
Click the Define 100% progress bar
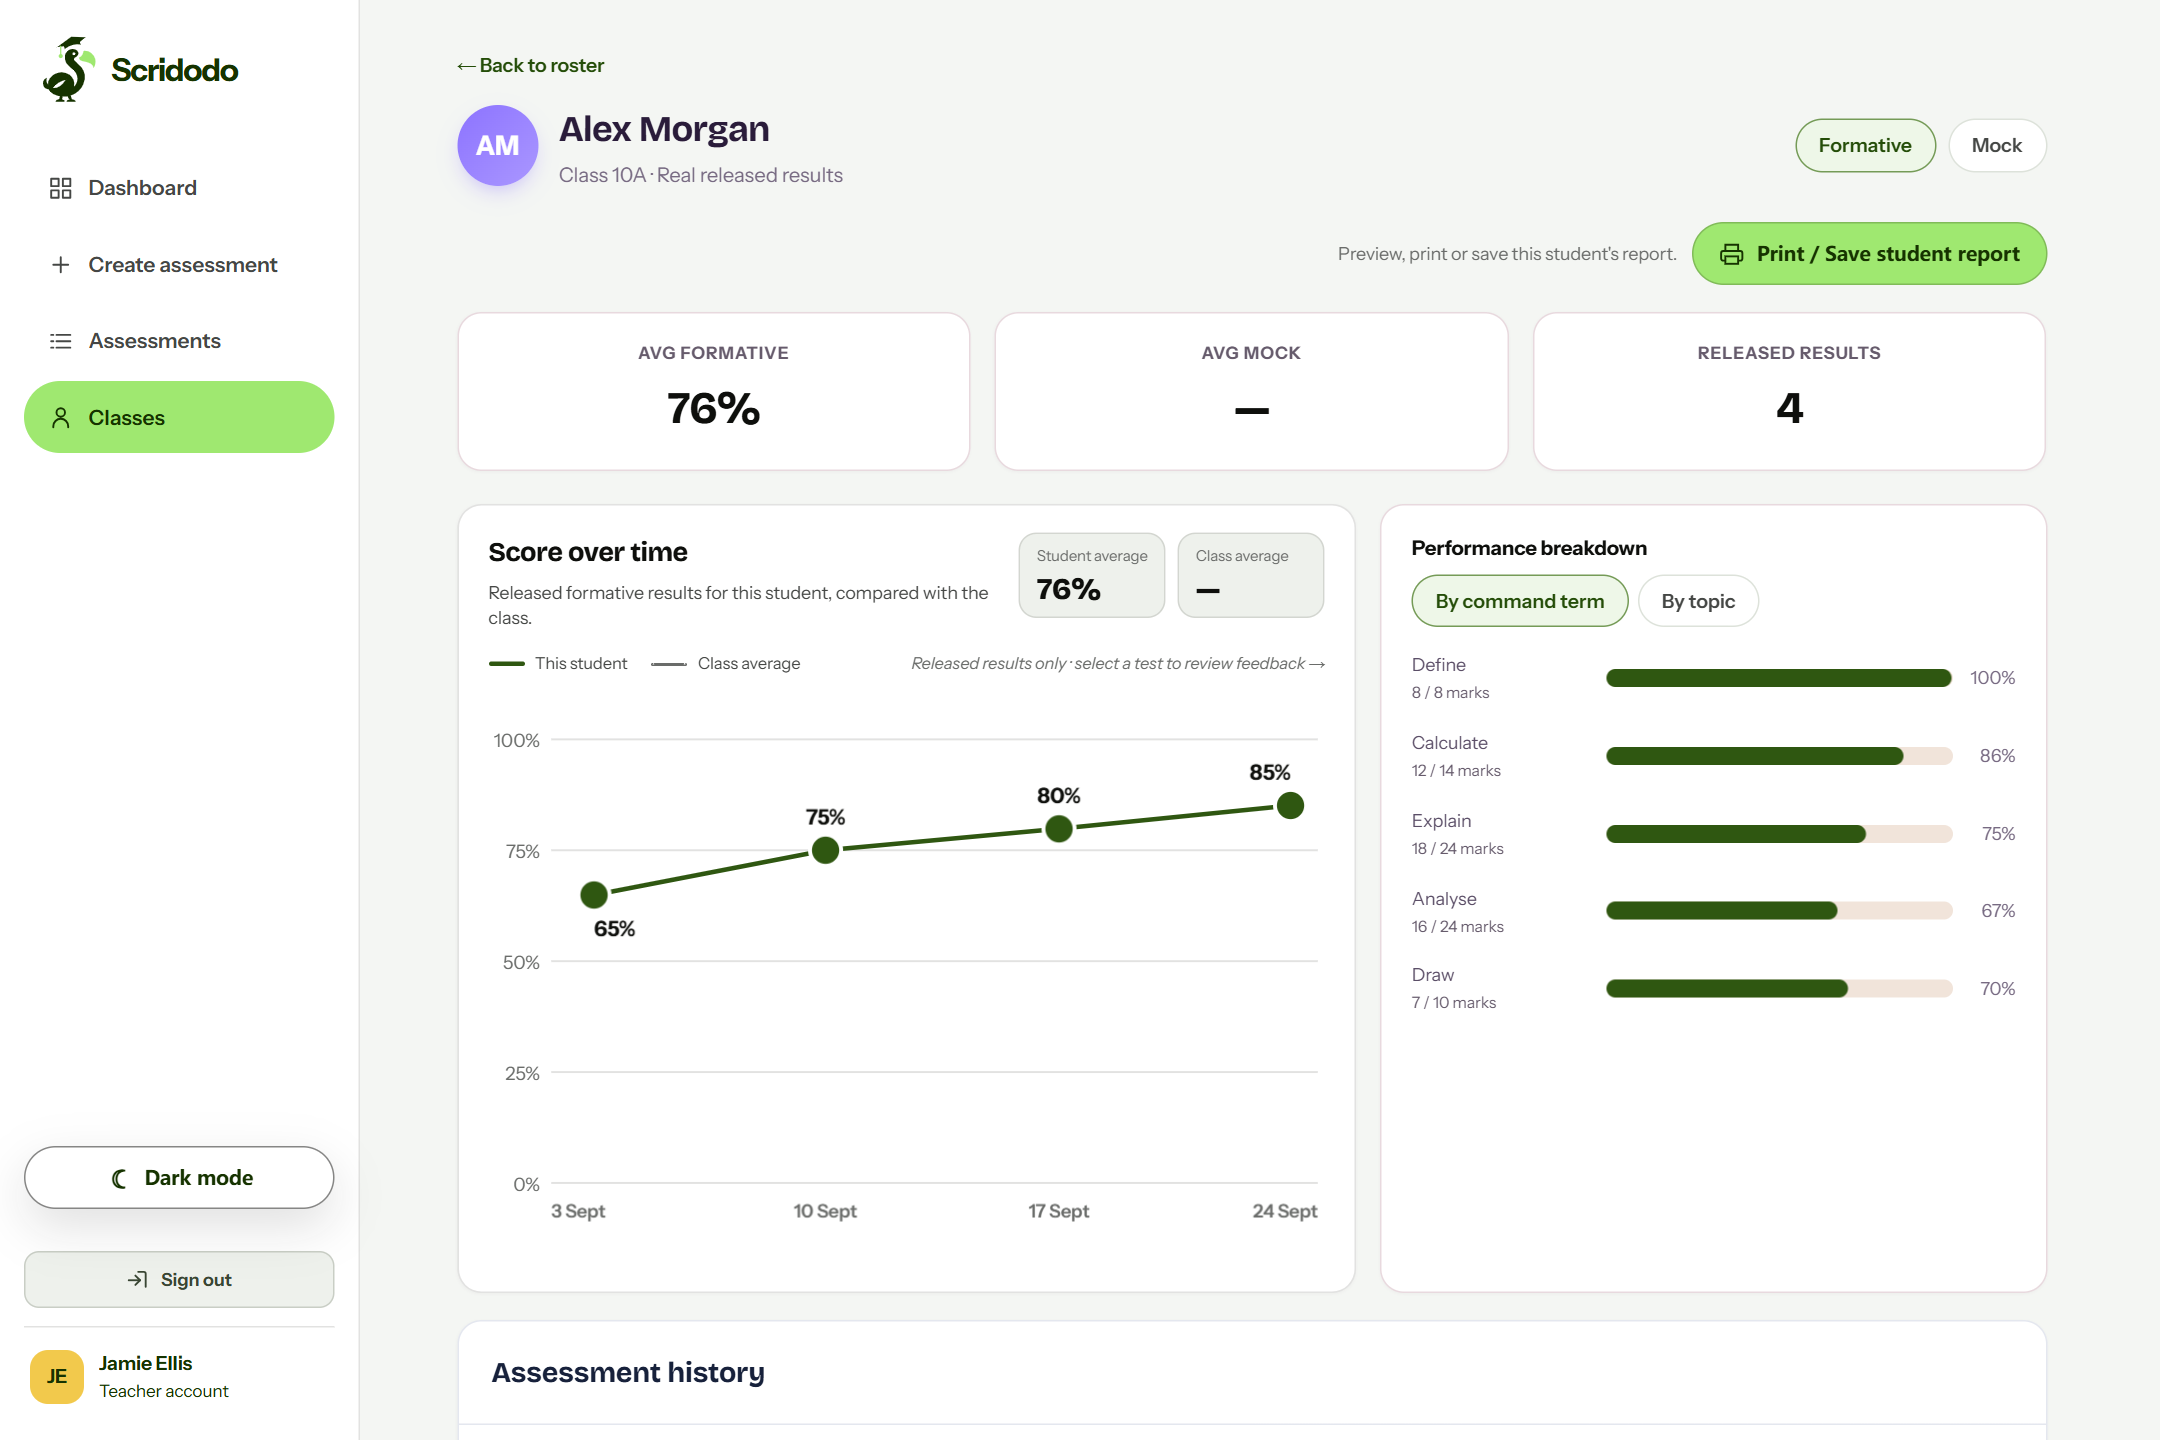point(1779,678)
